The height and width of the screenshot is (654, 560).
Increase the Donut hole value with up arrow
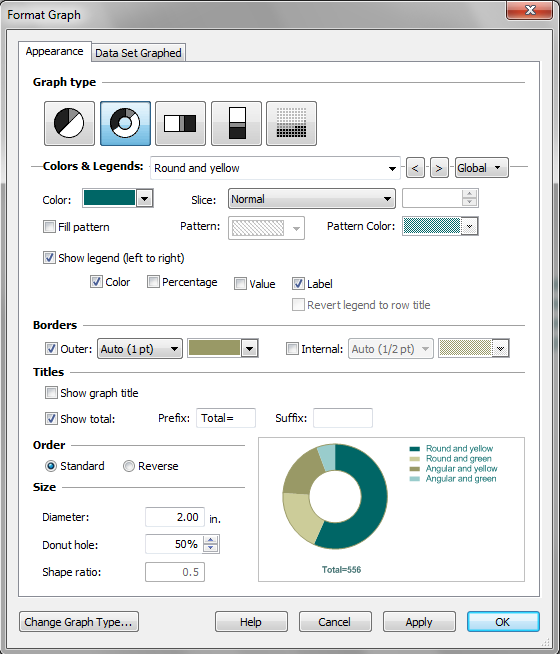(211, 540)
